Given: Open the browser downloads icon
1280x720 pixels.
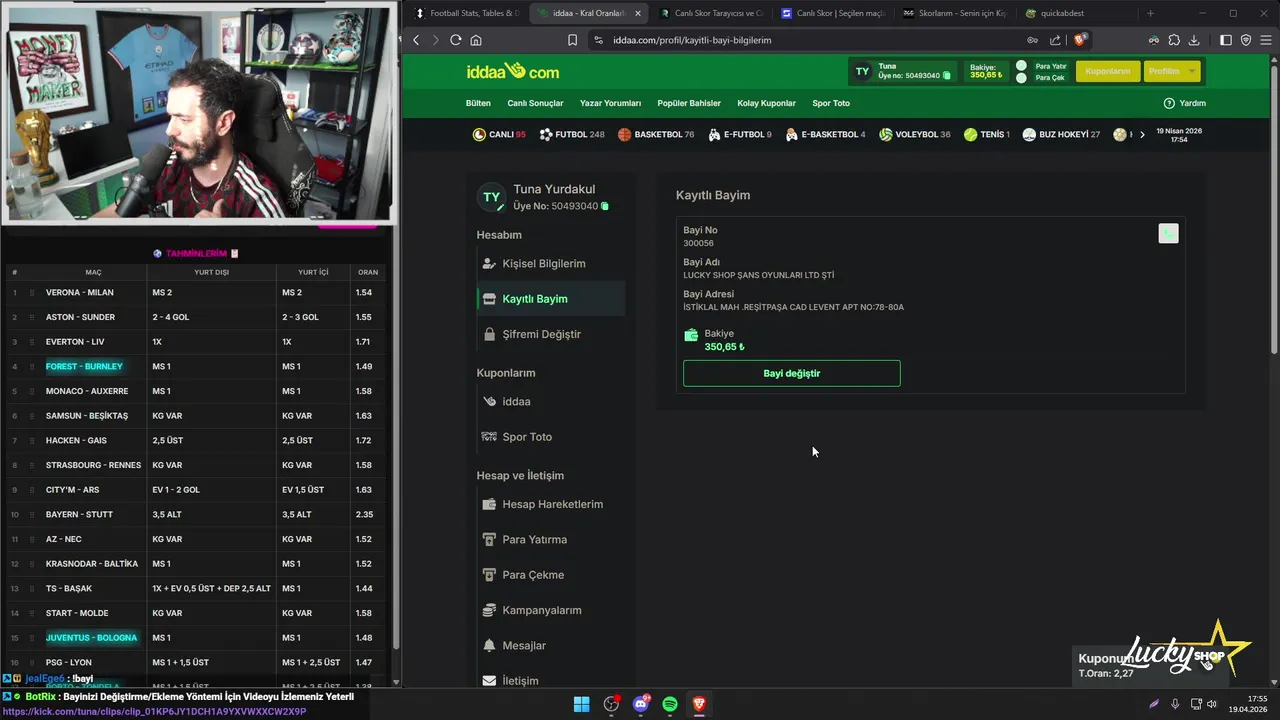Looking at the screenshot, I should 1194,40.
